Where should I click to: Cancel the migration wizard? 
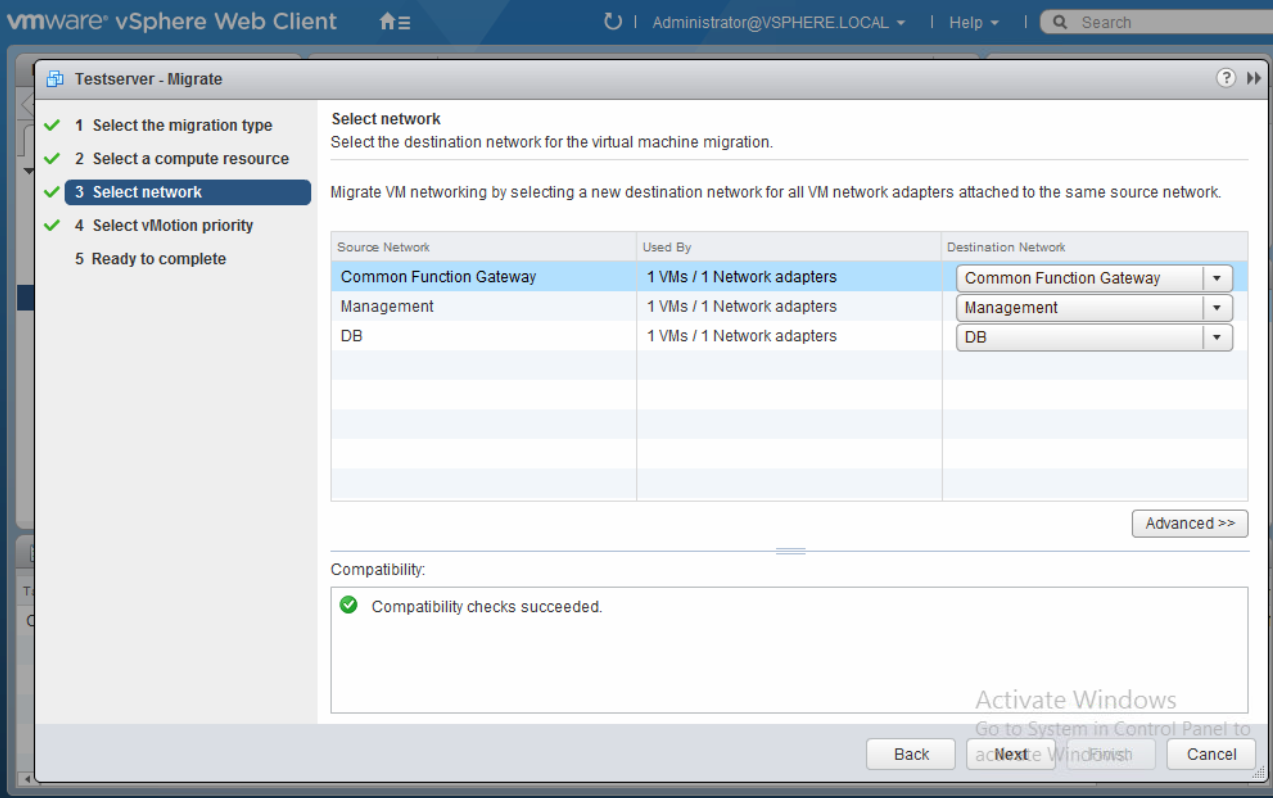[1211, 754]
